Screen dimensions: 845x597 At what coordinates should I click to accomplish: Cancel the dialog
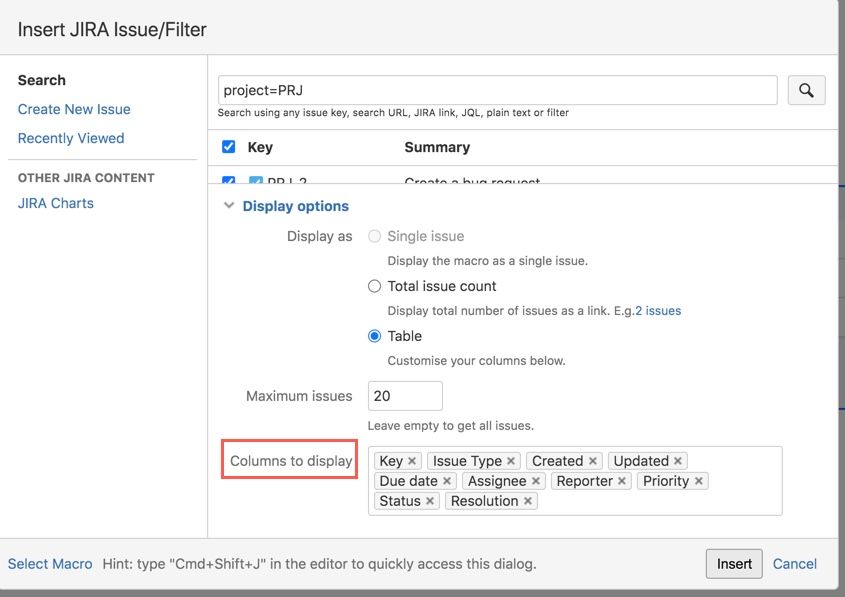pyautogui.click(x=794, y=564)
